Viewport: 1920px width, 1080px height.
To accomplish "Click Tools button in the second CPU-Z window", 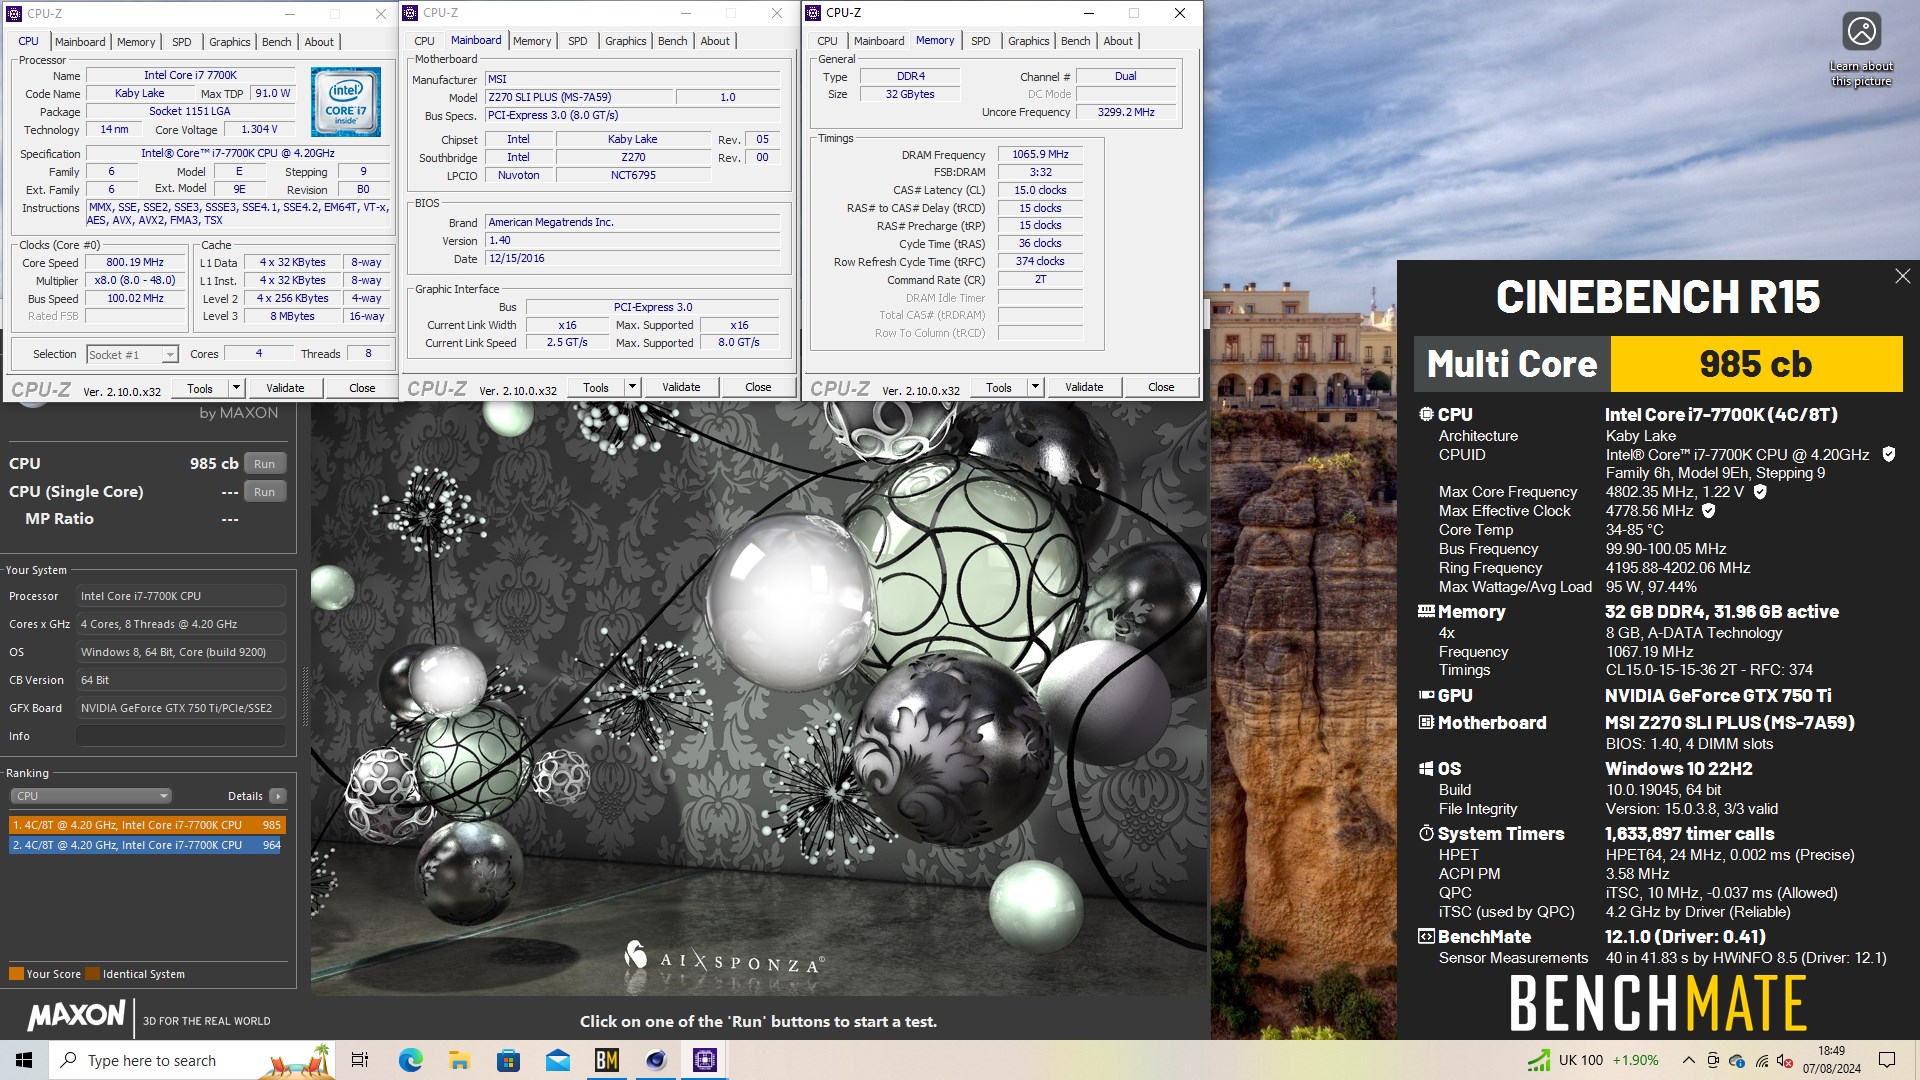I will pyautogui.click(x=596, y=387).
